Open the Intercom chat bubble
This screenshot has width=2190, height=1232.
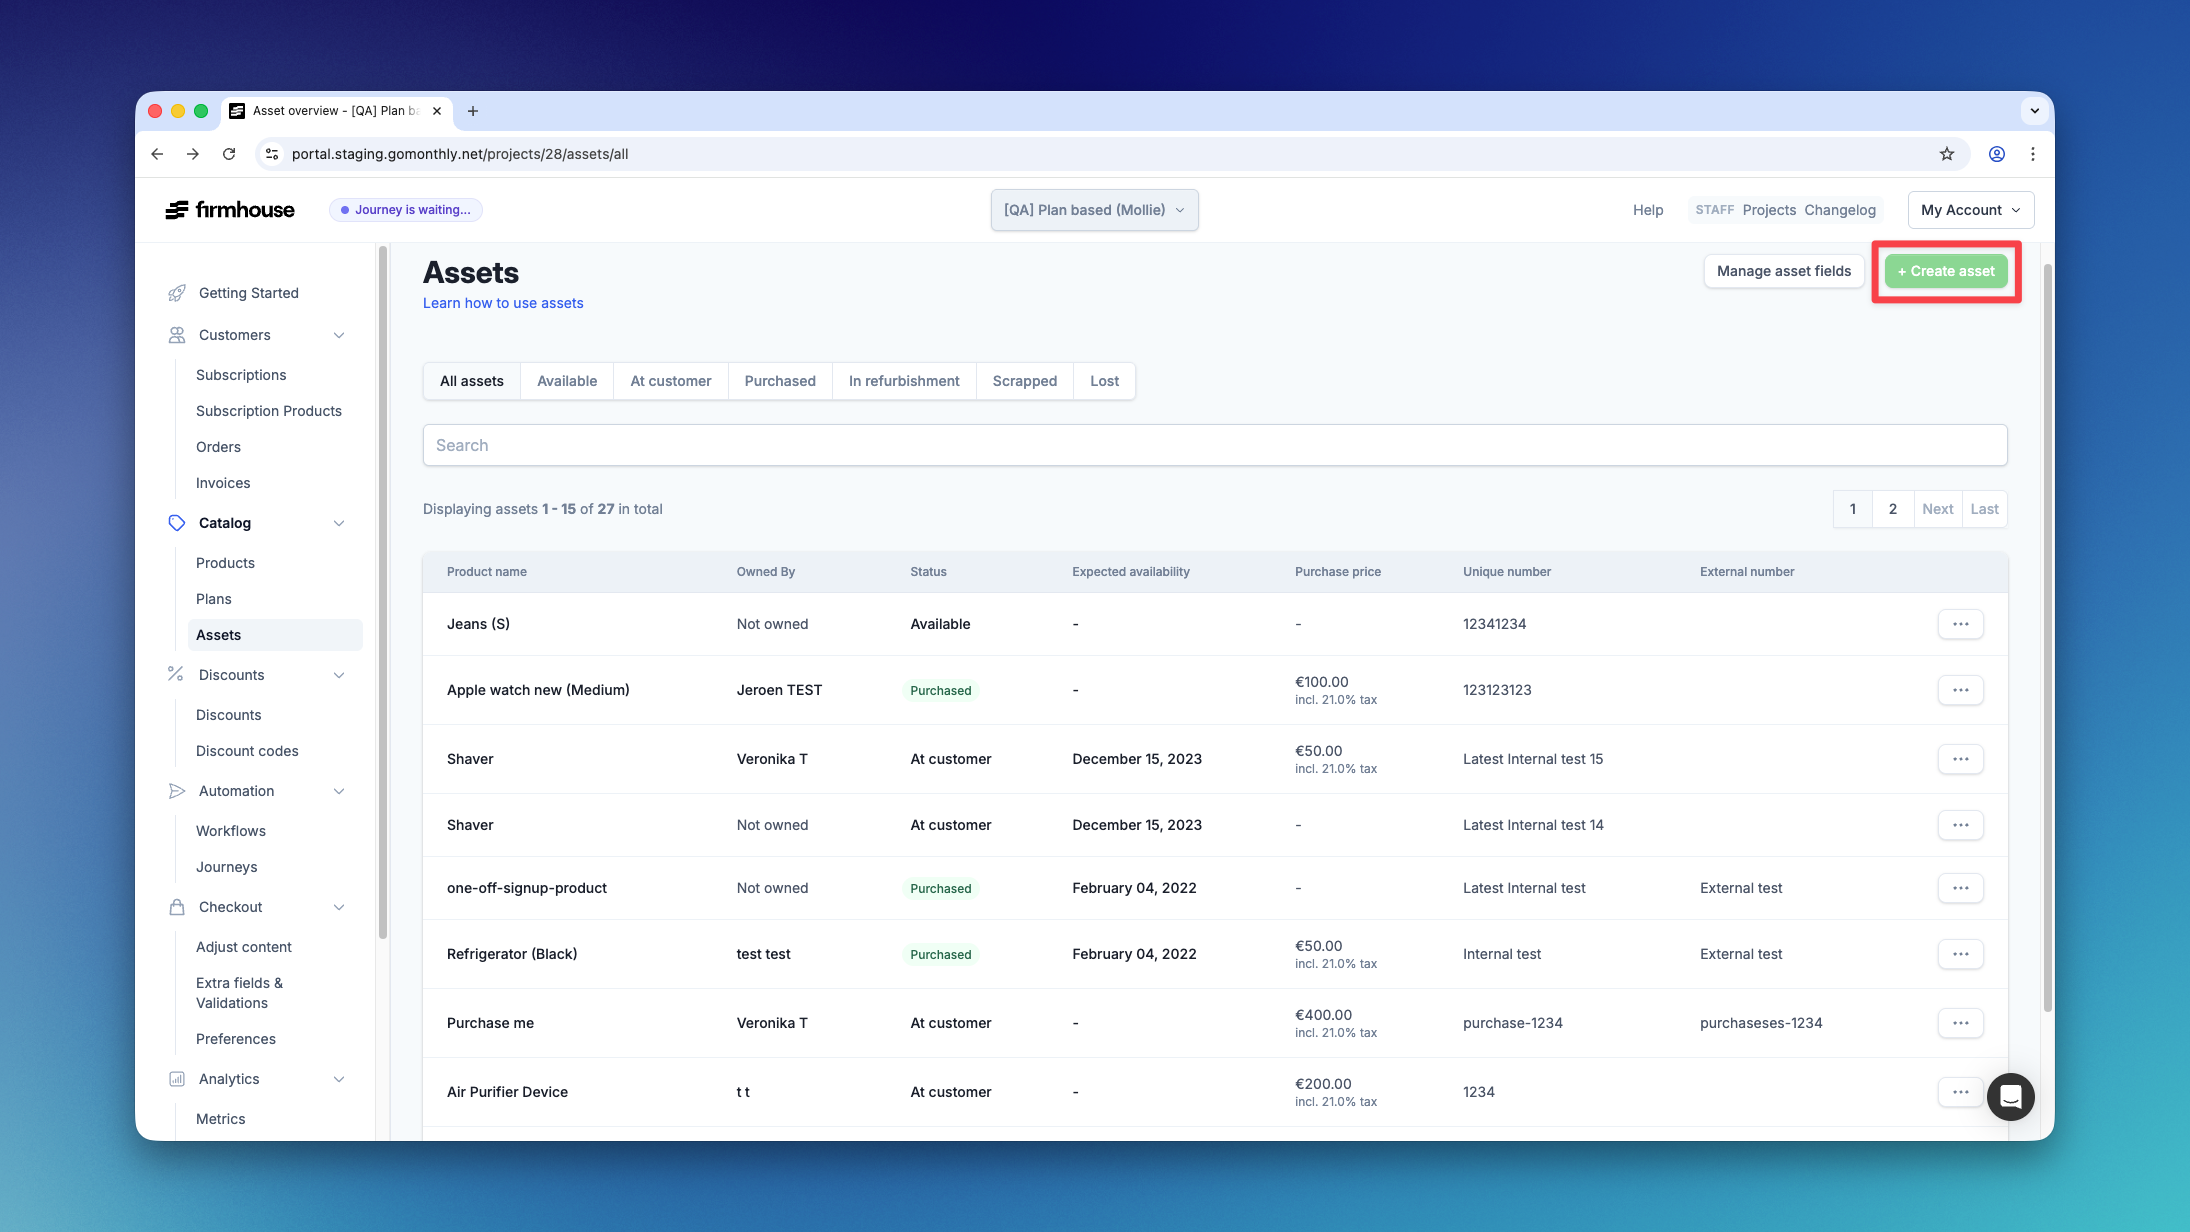2011,1097
